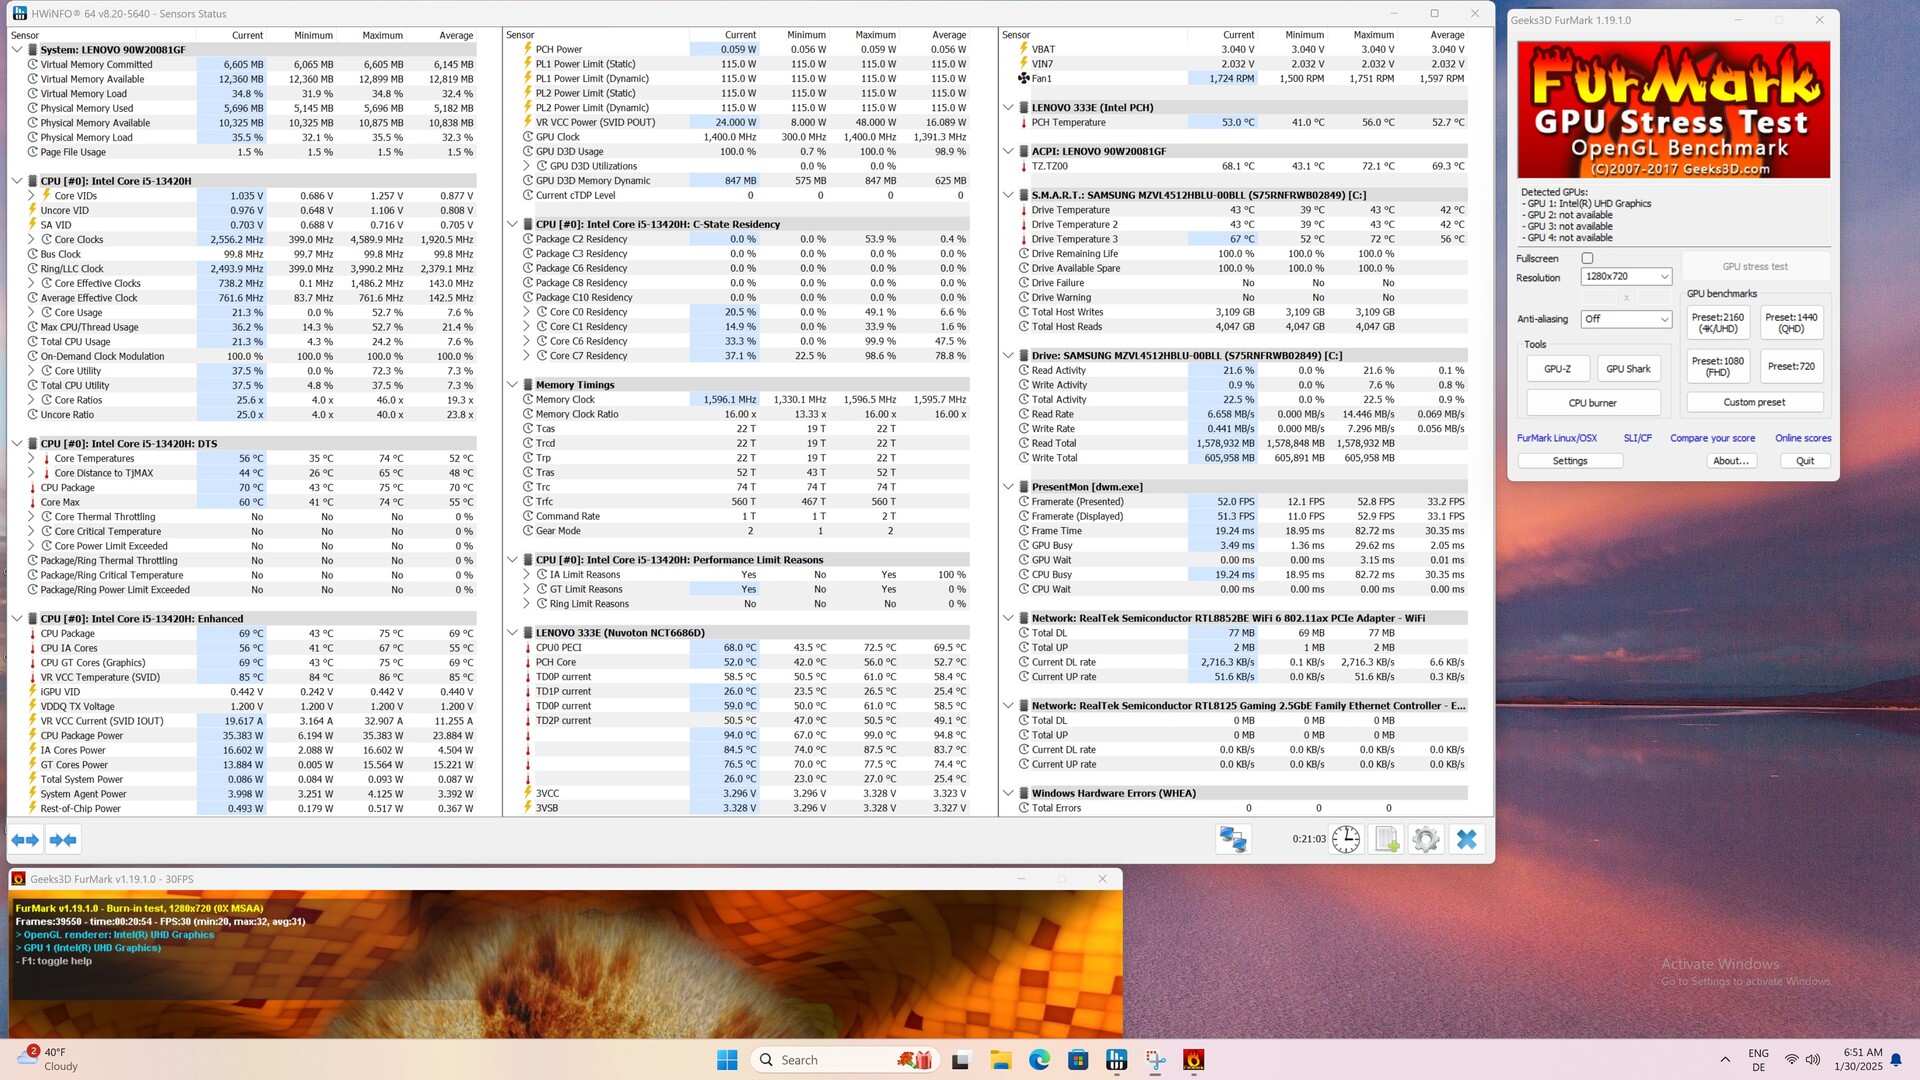Click the GPU-Z tool button
The image size is (1920, 1080).
[1557, 369]
